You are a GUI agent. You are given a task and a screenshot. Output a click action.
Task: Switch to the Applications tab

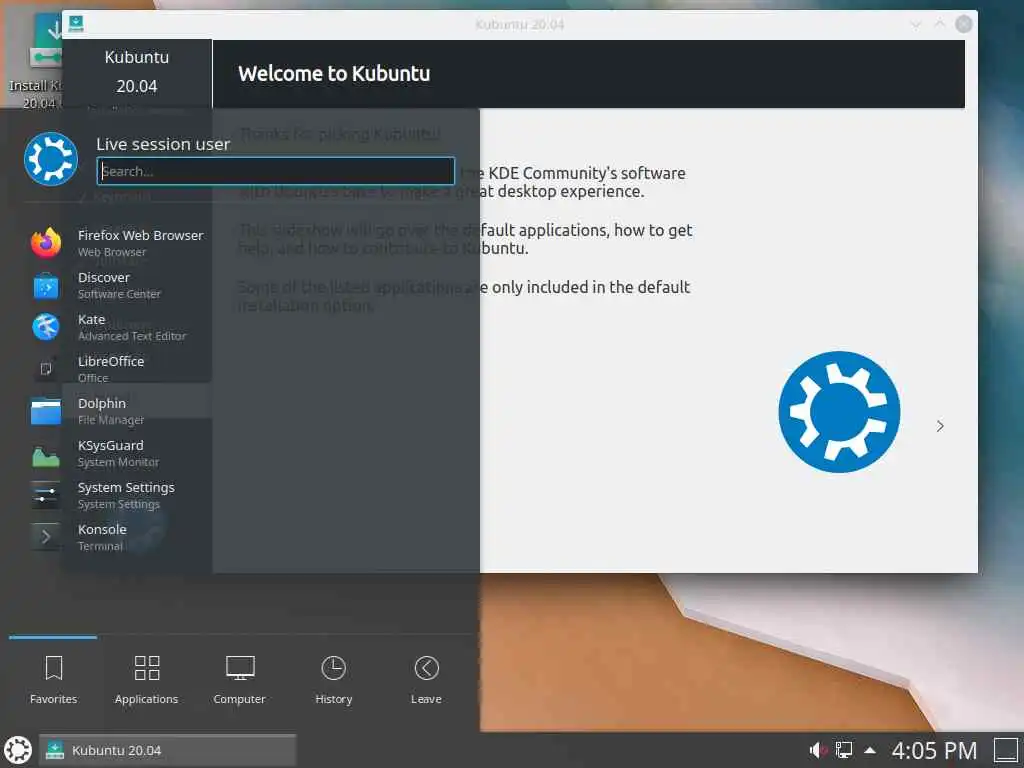click(x=146, y=680)
